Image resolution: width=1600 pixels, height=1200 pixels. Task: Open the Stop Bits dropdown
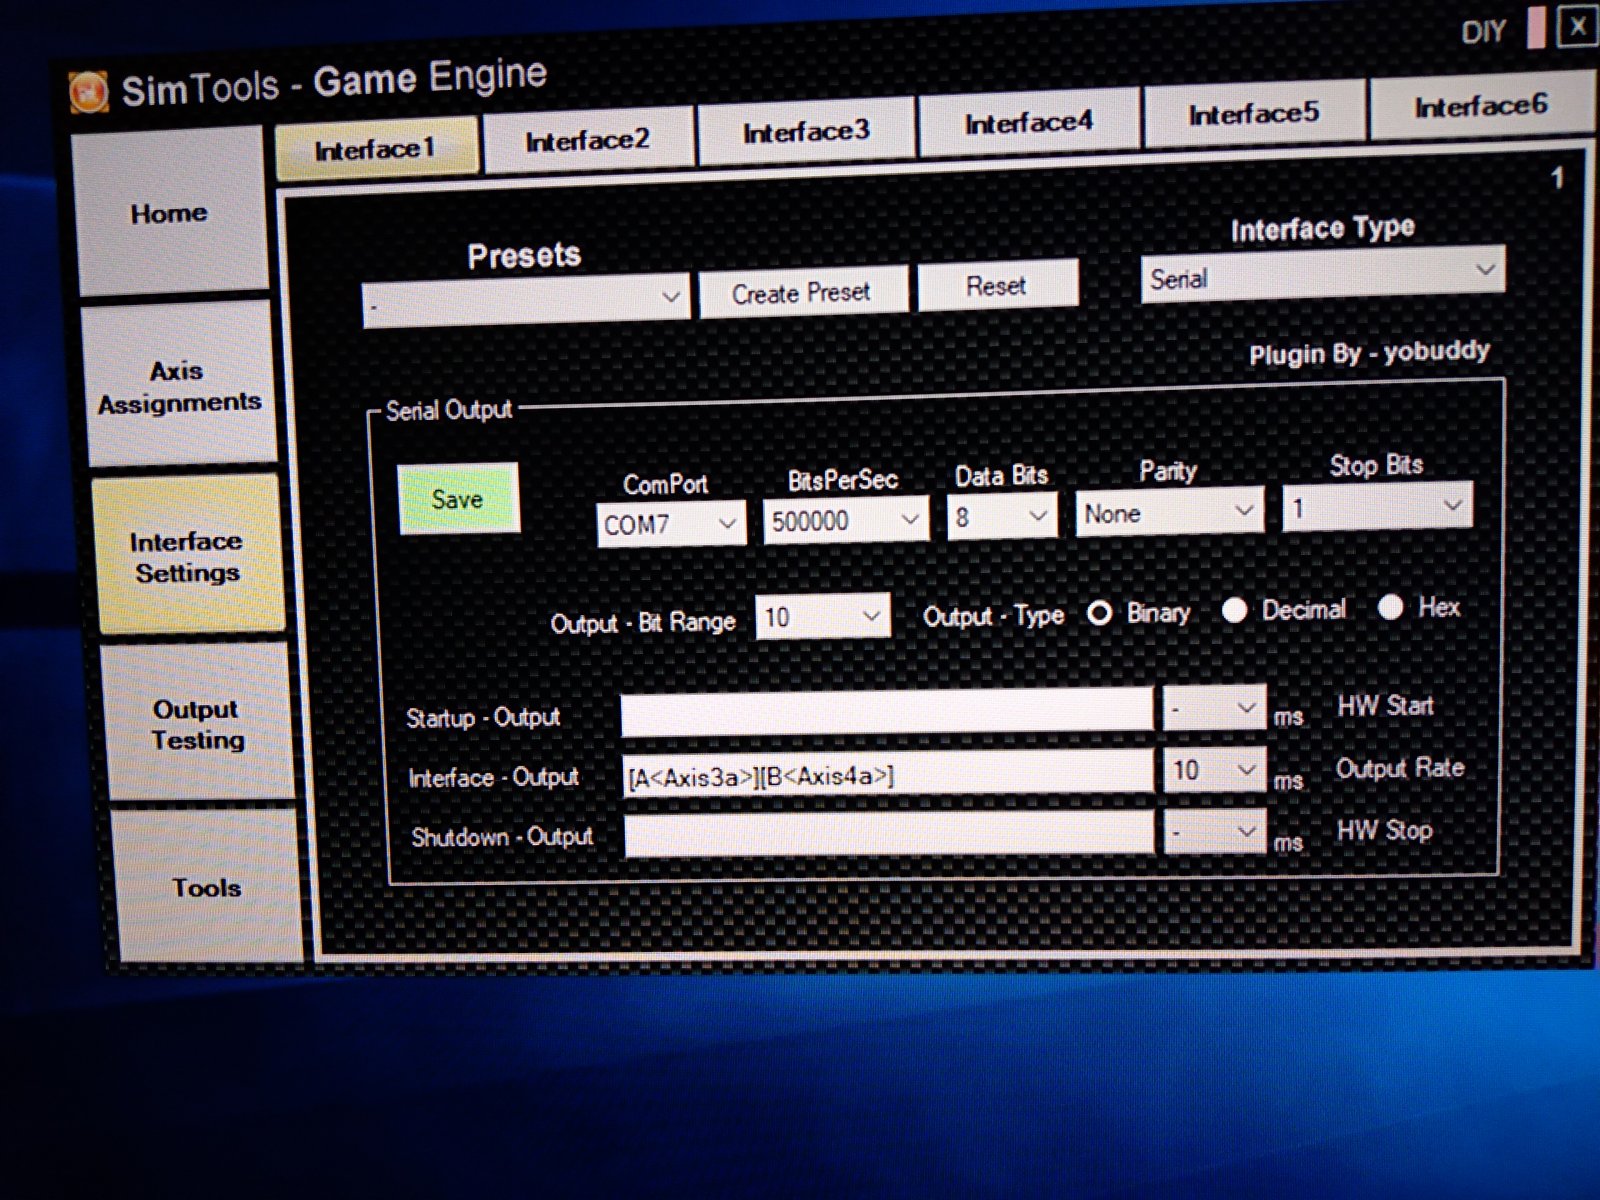pyautogui.click(x=1377, y=507)
